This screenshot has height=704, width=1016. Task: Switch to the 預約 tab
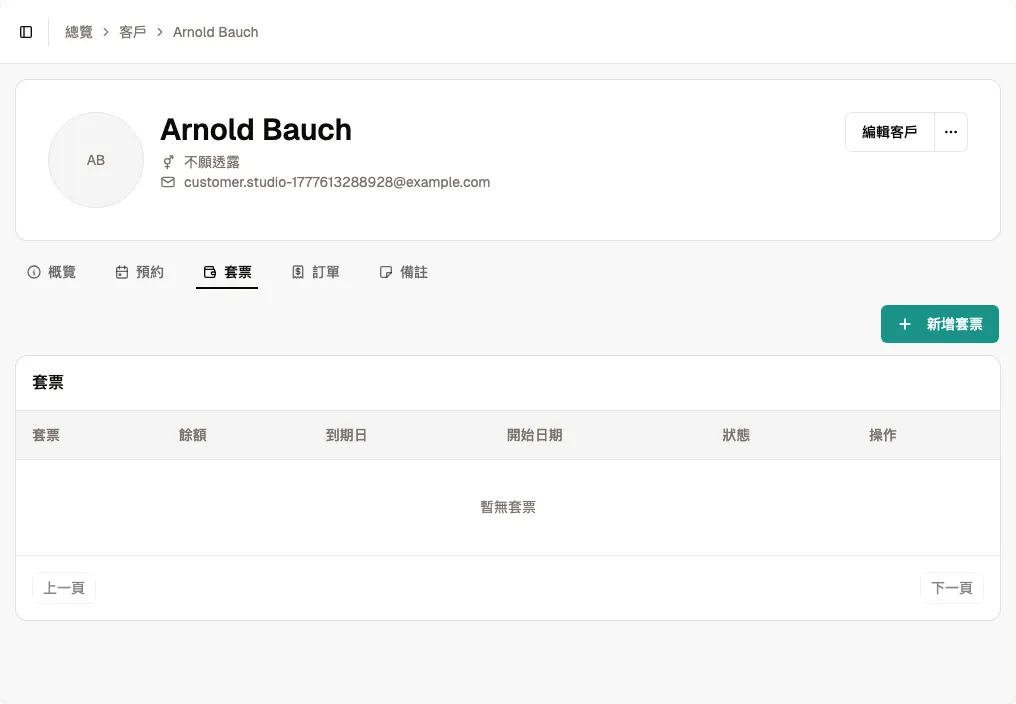(x=140, y=272)
